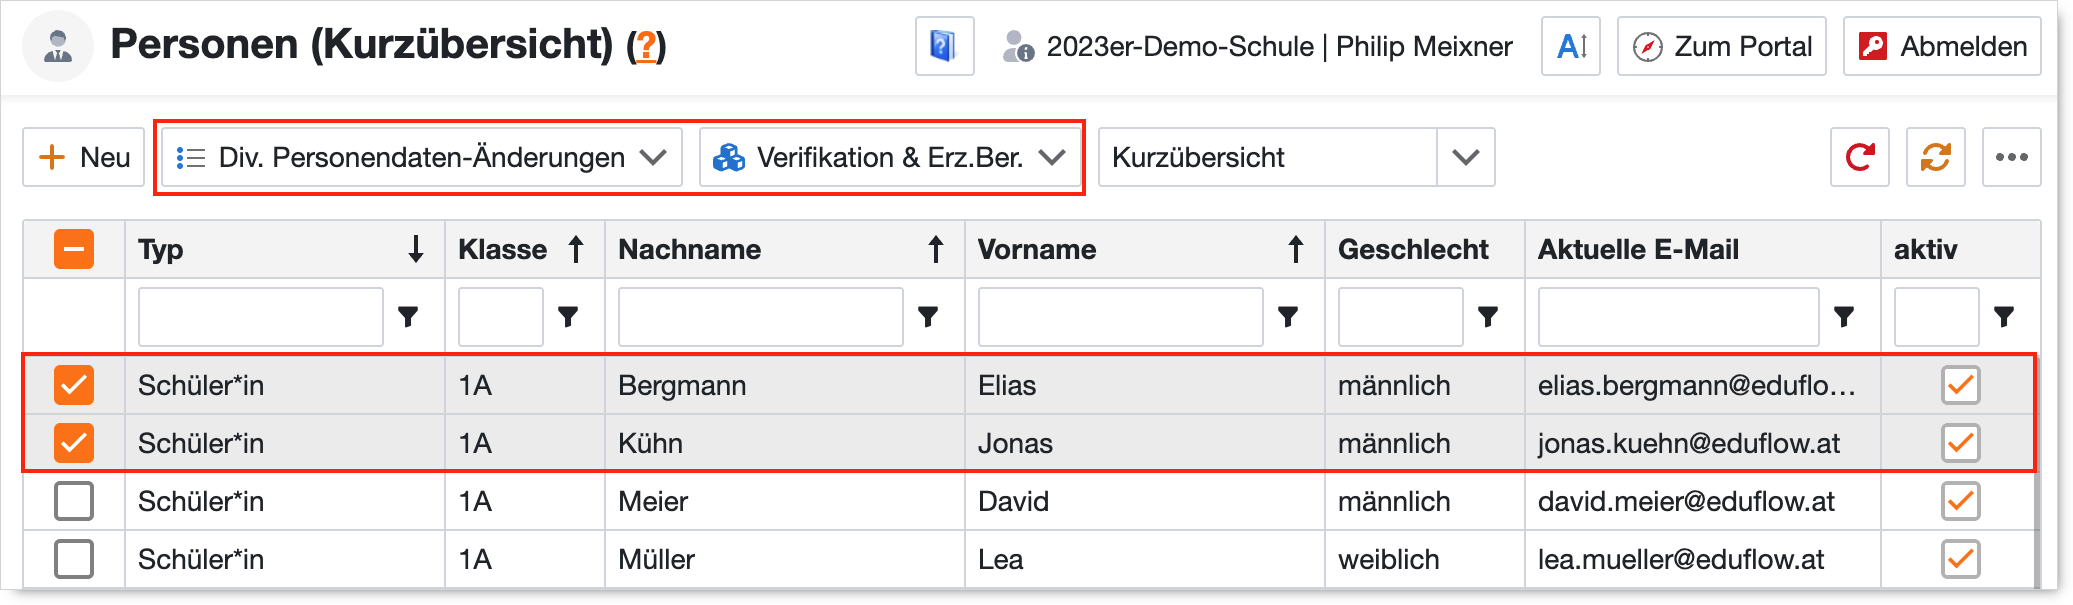The width and height of the screenshot is (2073, 605).
Task: Toggle the select-all header checkbox
Action: point(74,249)
